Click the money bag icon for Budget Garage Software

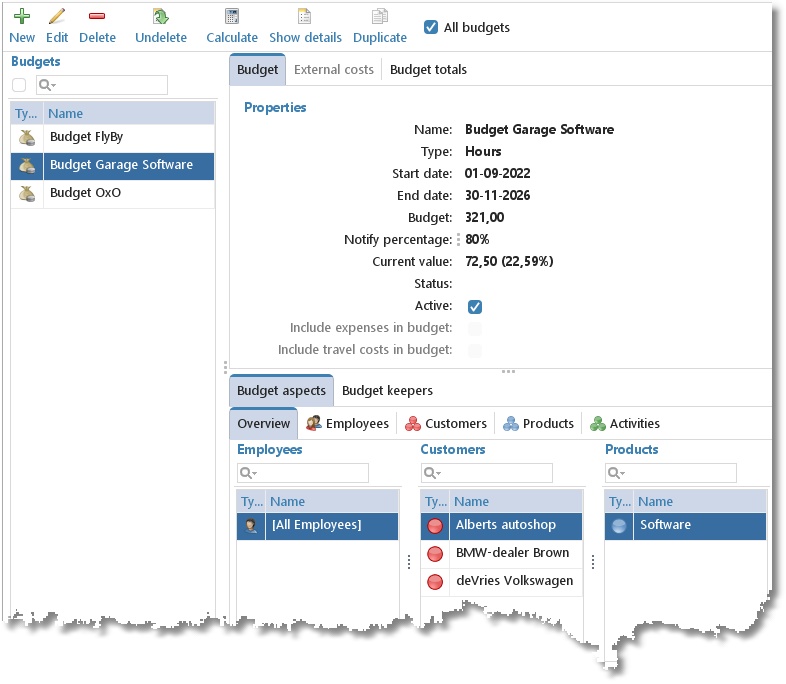pyautogui.click(x=27, y=165)
